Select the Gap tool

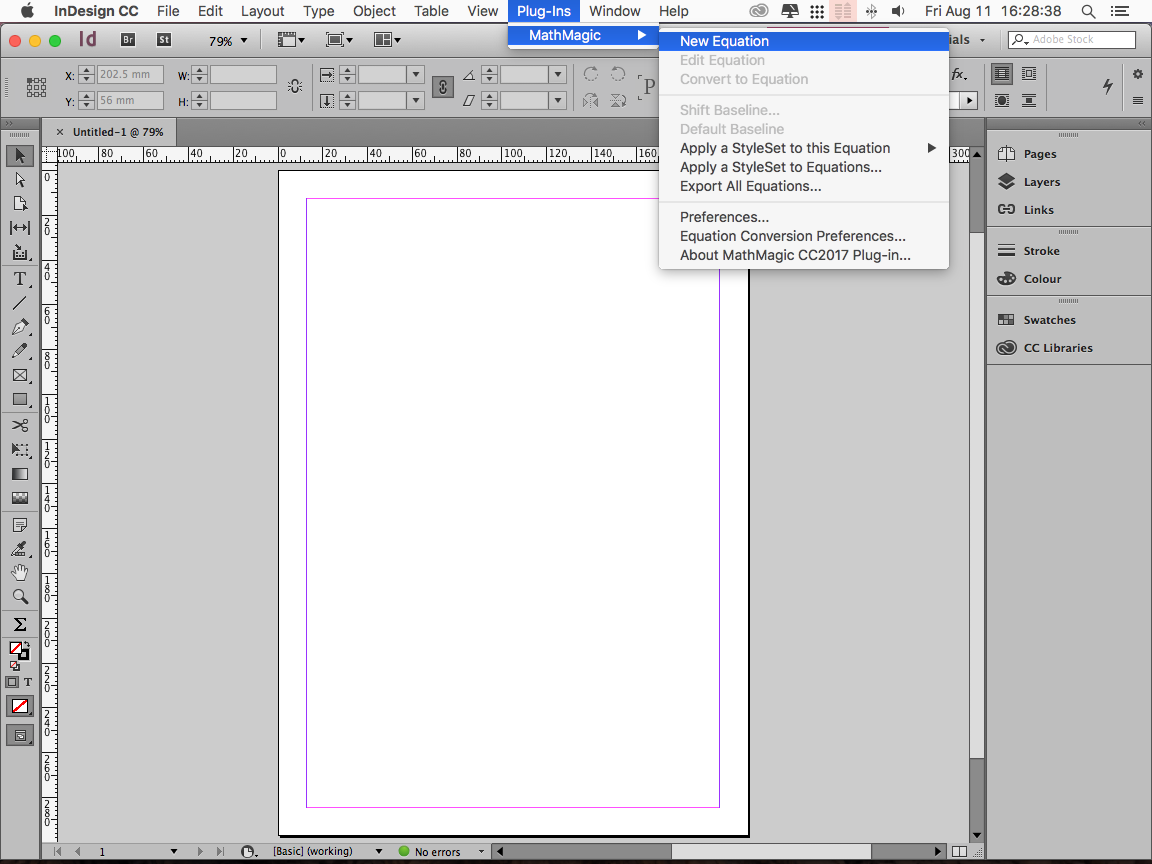[20, 228]
